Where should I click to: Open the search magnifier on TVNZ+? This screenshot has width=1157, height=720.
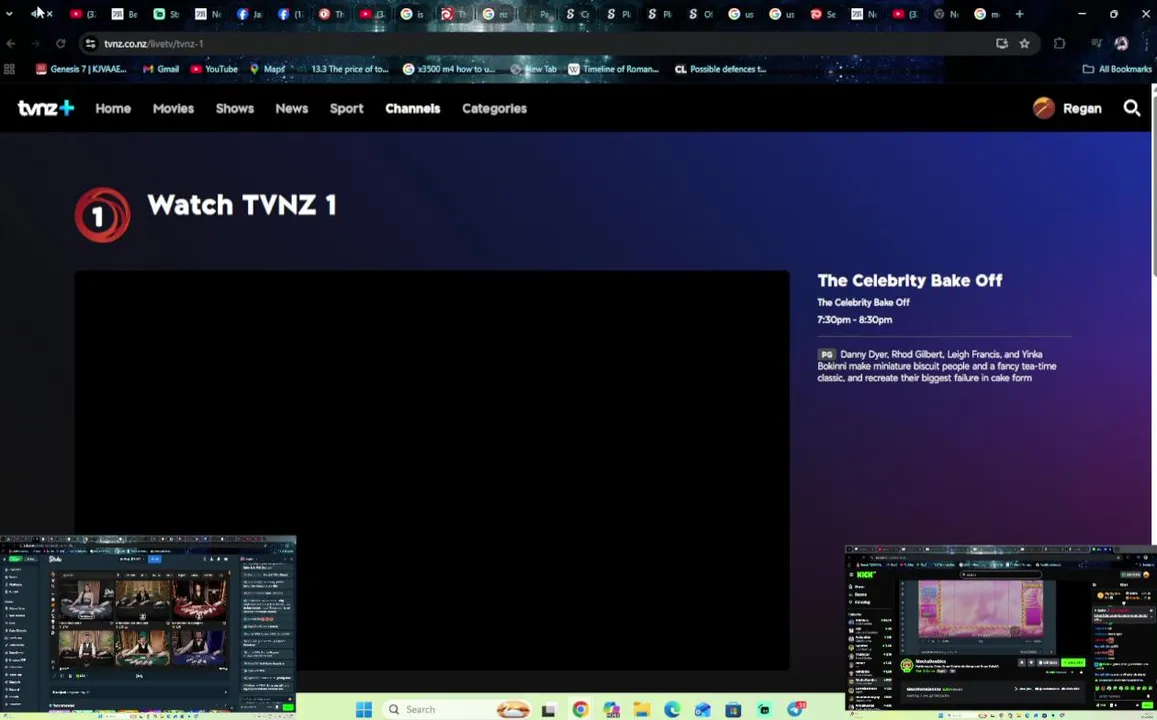(x=1131, y=108)
